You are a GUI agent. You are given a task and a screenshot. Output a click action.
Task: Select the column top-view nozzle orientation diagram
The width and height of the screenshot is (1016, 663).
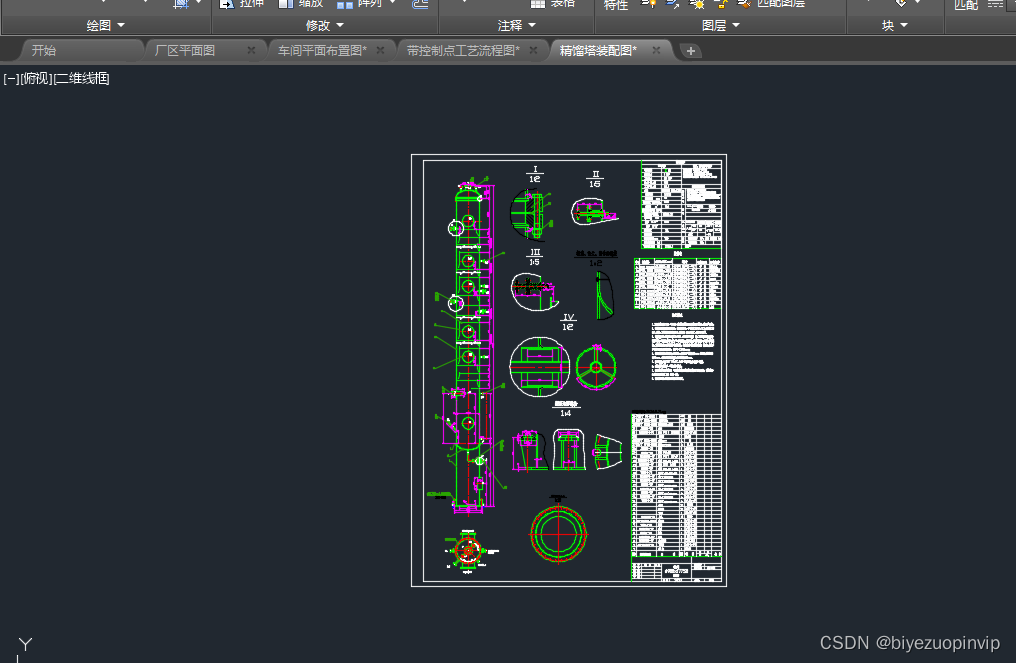[469, 552]
